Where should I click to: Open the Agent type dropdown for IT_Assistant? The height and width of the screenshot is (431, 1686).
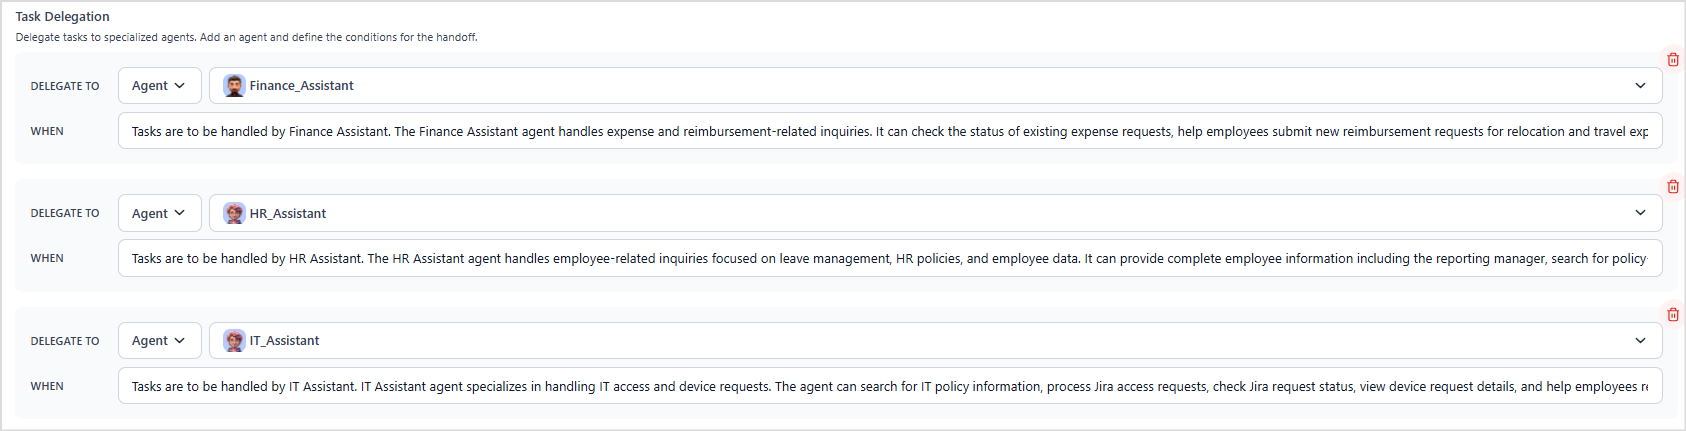(x=159, y=341)
